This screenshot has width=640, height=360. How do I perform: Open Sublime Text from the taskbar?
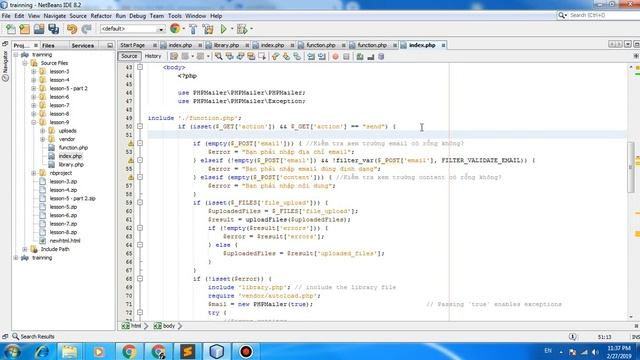click(x=187, y=351)
